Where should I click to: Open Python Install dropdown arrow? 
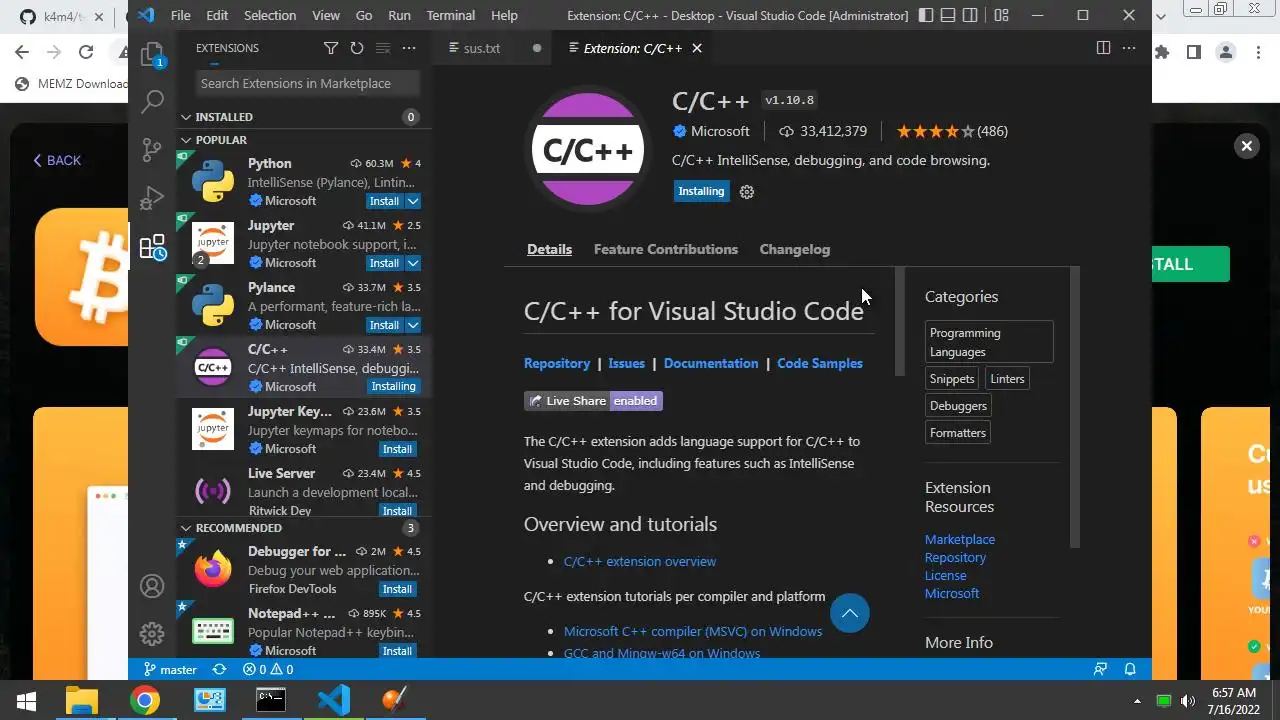click(x=413, y=201)
